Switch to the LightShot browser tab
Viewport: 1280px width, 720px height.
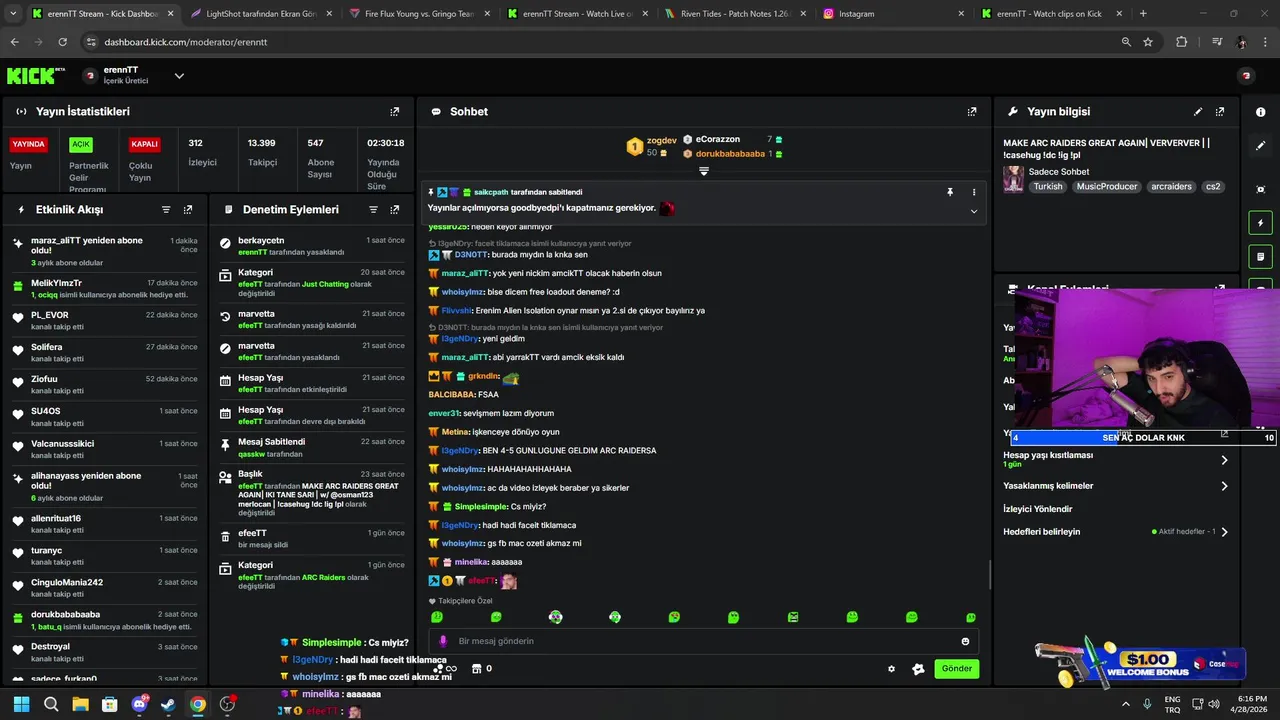click(x=263, y=14)
